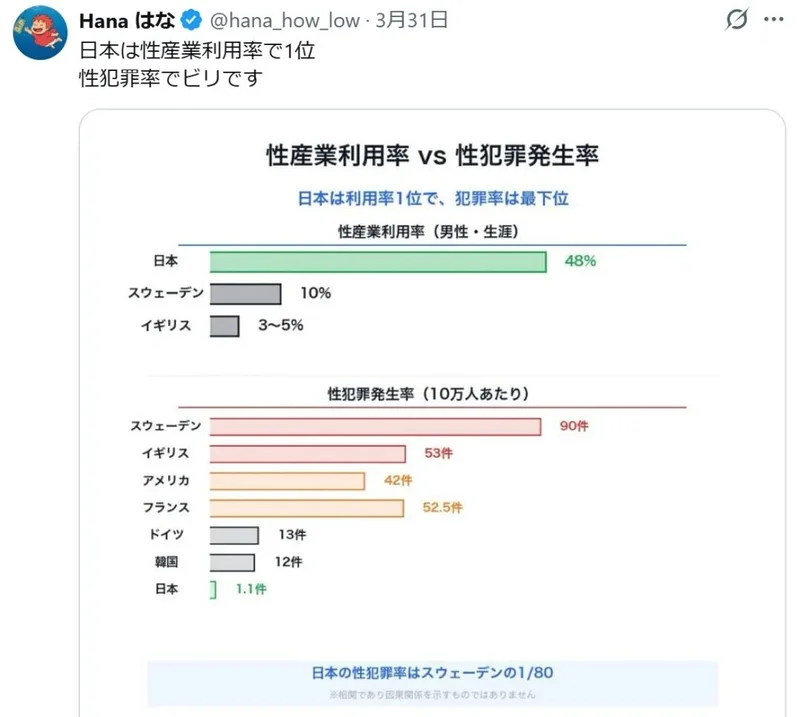Click the アメリカ orange 42件 bar
This screenshot has height=717, width=800.
[287, 481]
